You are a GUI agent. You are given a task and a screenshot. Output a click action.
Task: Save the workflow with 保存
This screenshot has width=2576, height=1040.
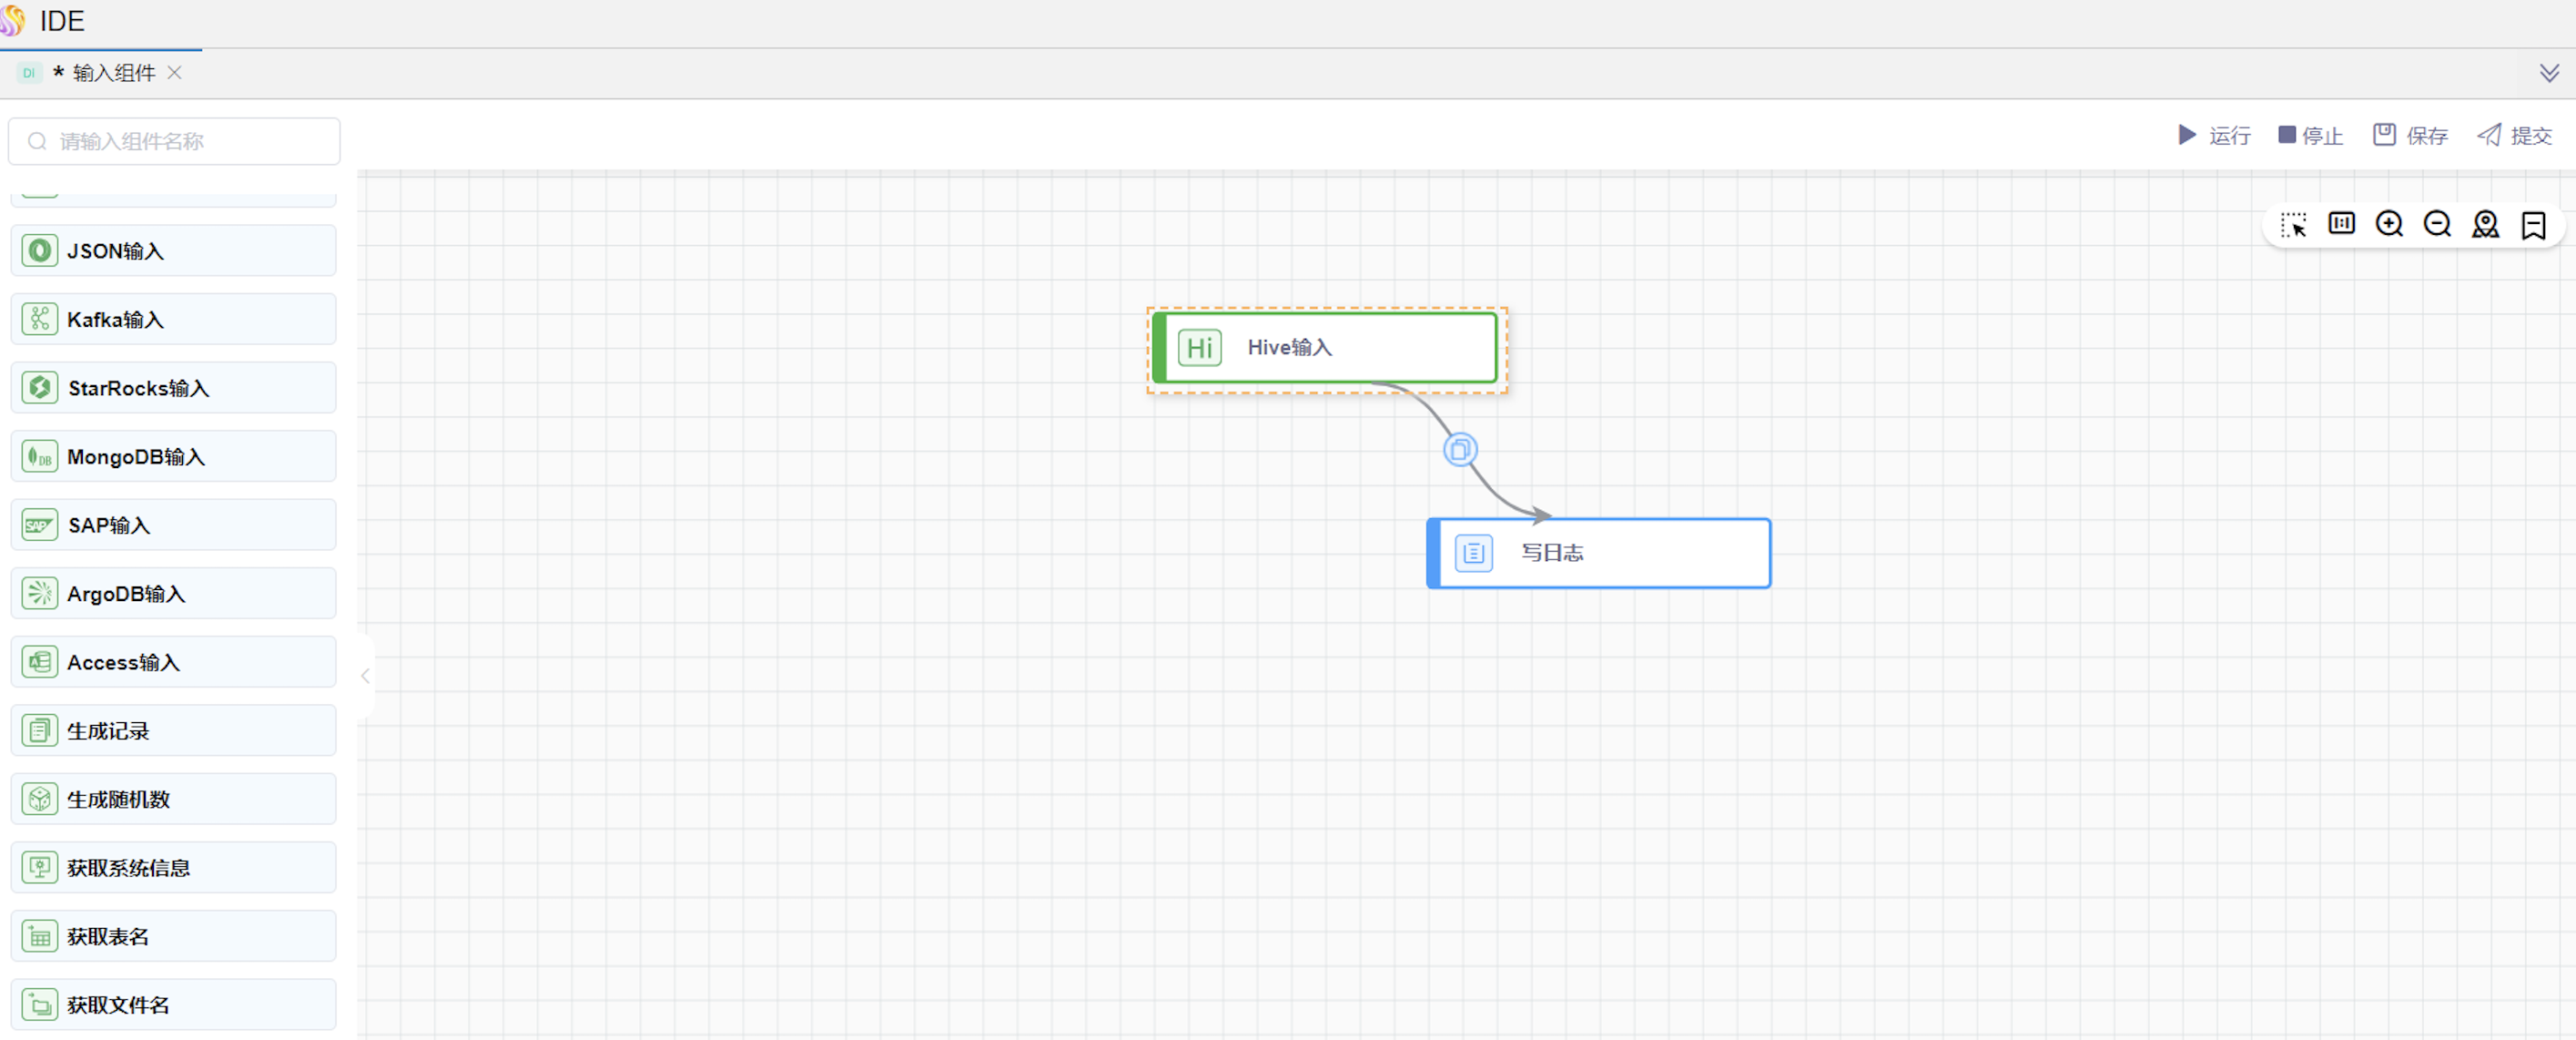tap(2410, 135)
